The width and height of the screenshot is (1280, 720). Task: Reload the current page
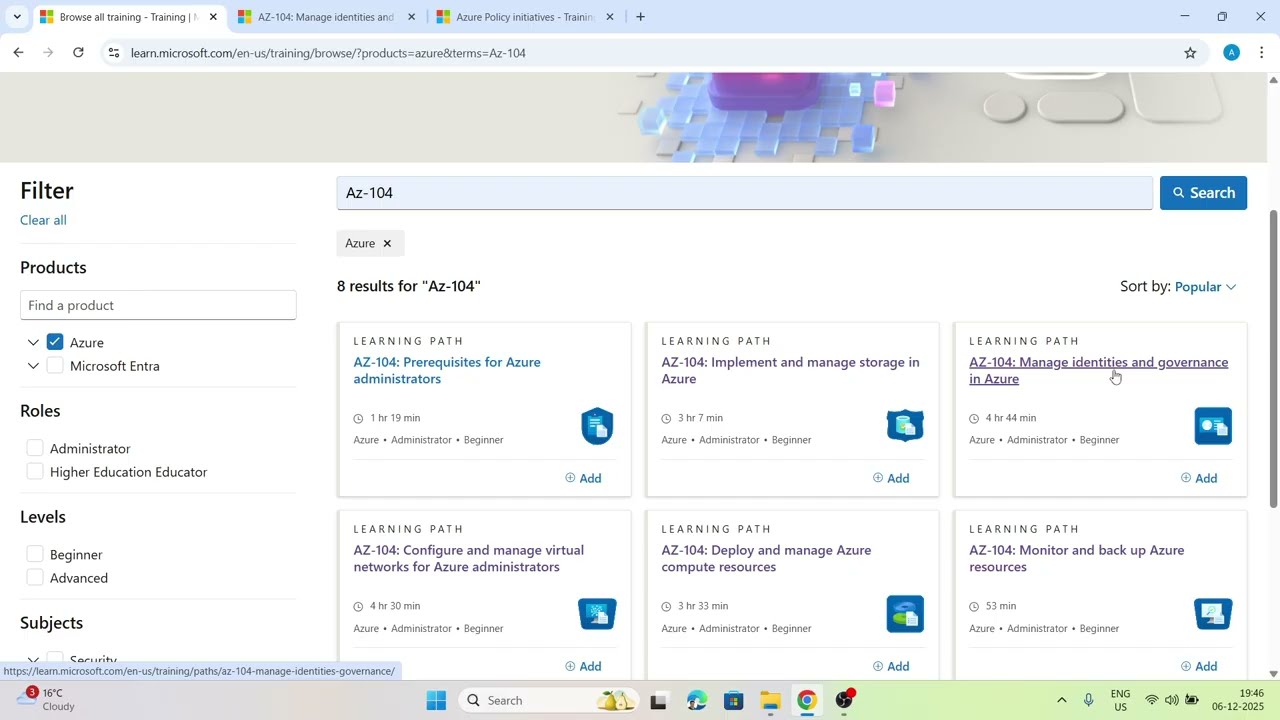[x=78, y=53]
